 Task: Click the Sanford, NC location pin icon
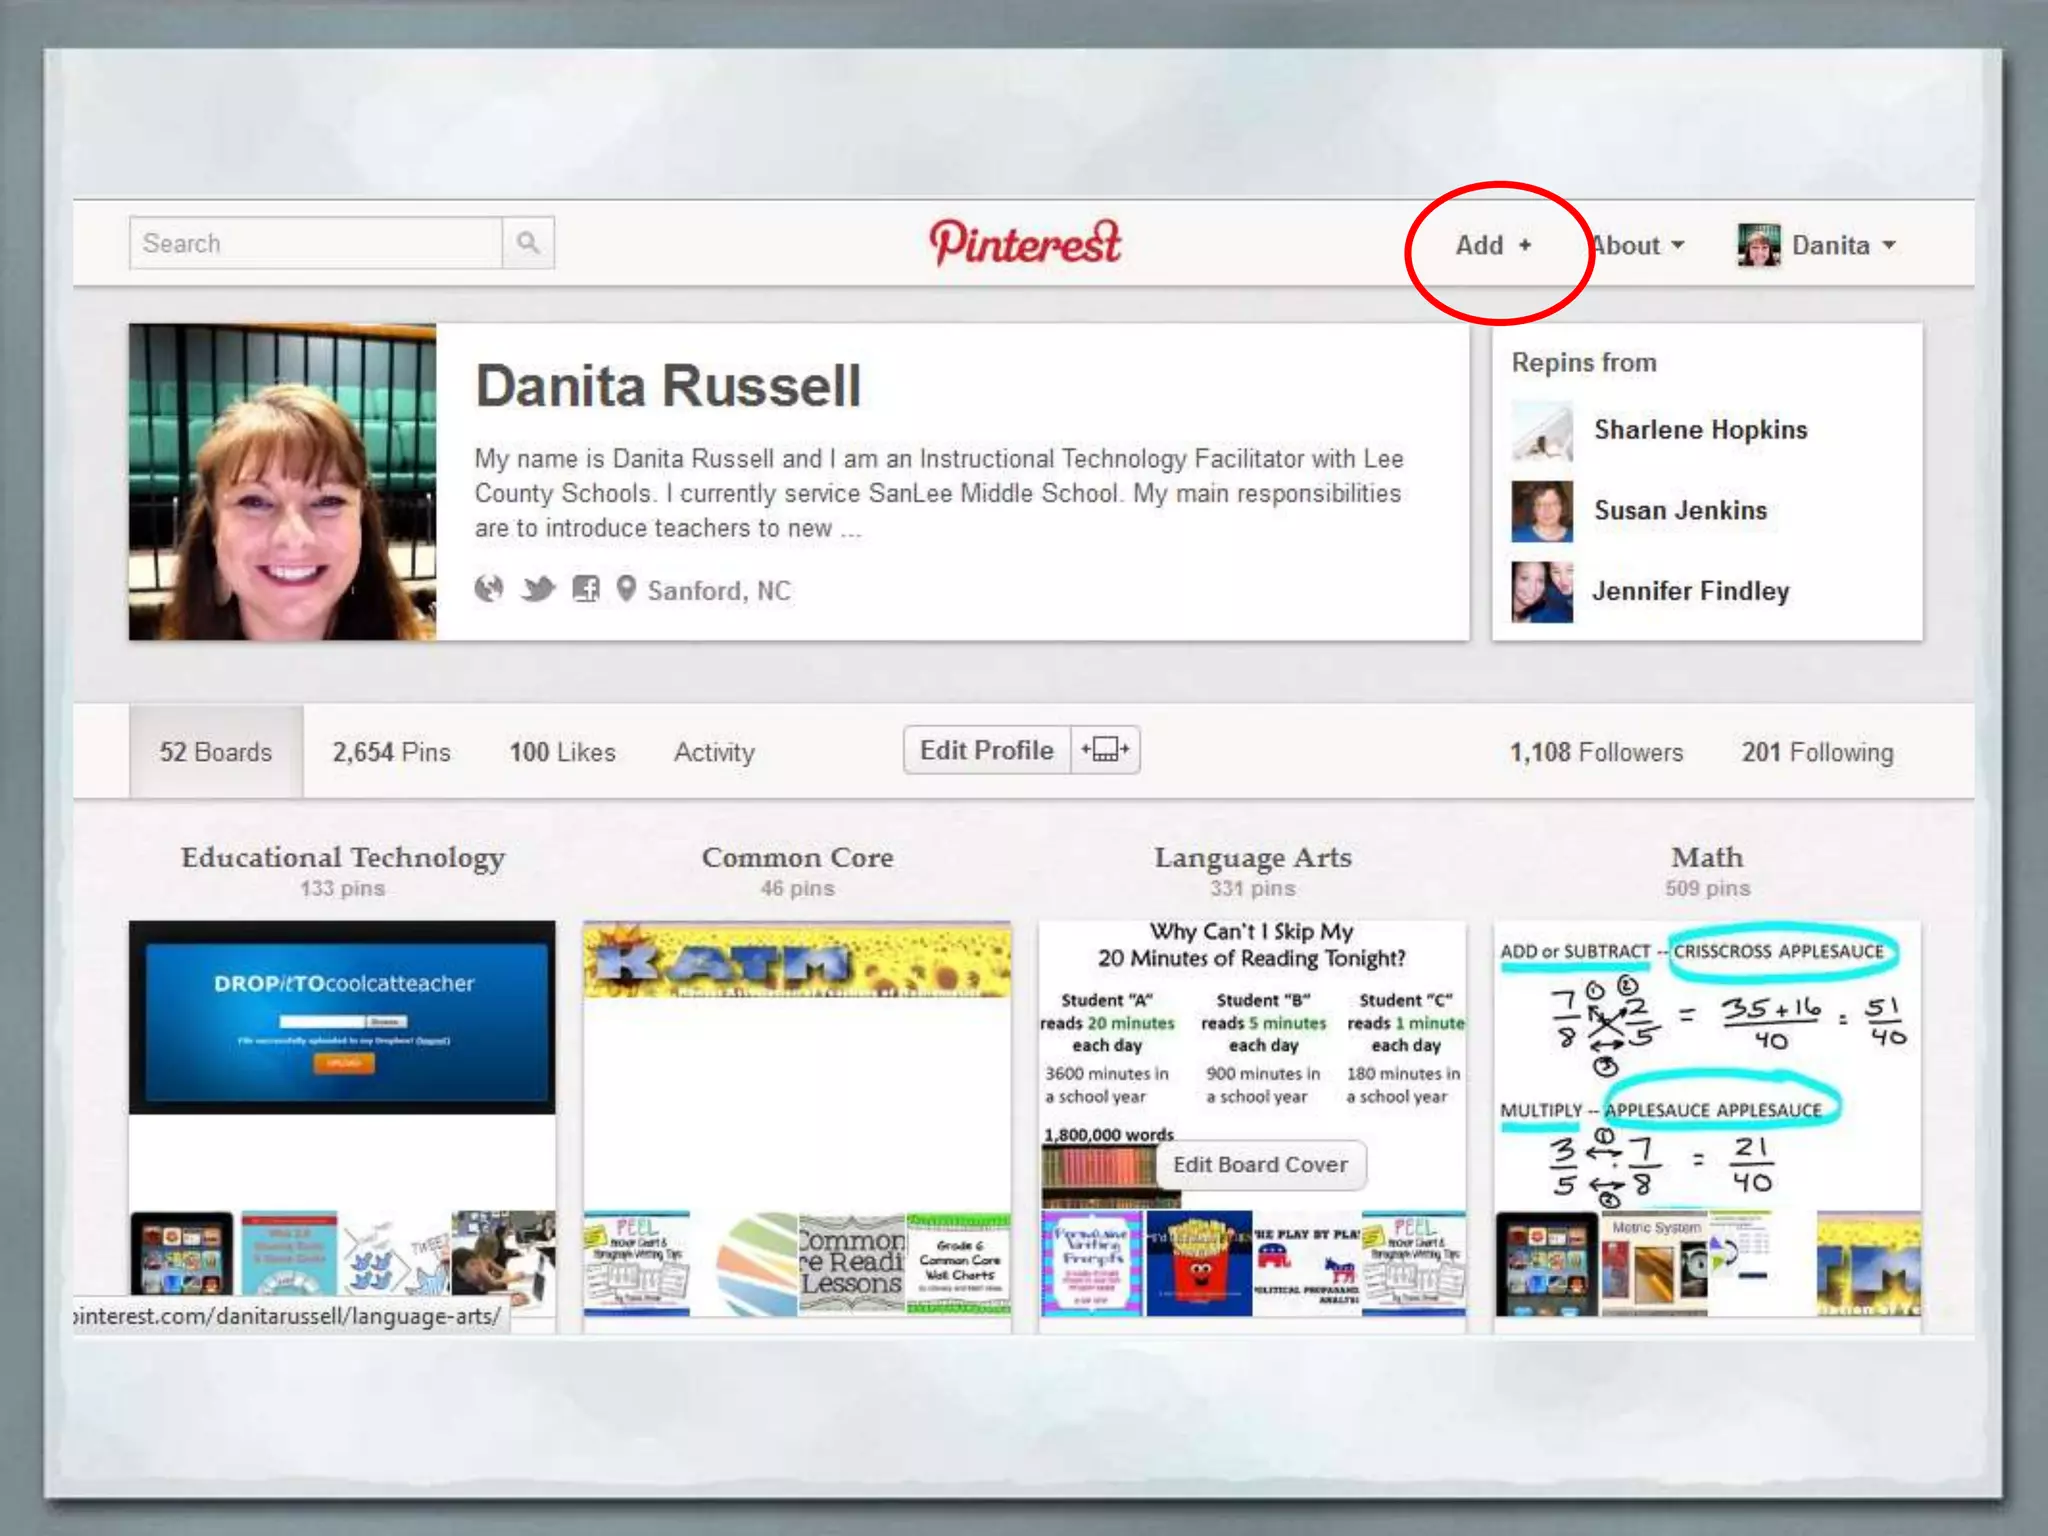tap(626, 589)
